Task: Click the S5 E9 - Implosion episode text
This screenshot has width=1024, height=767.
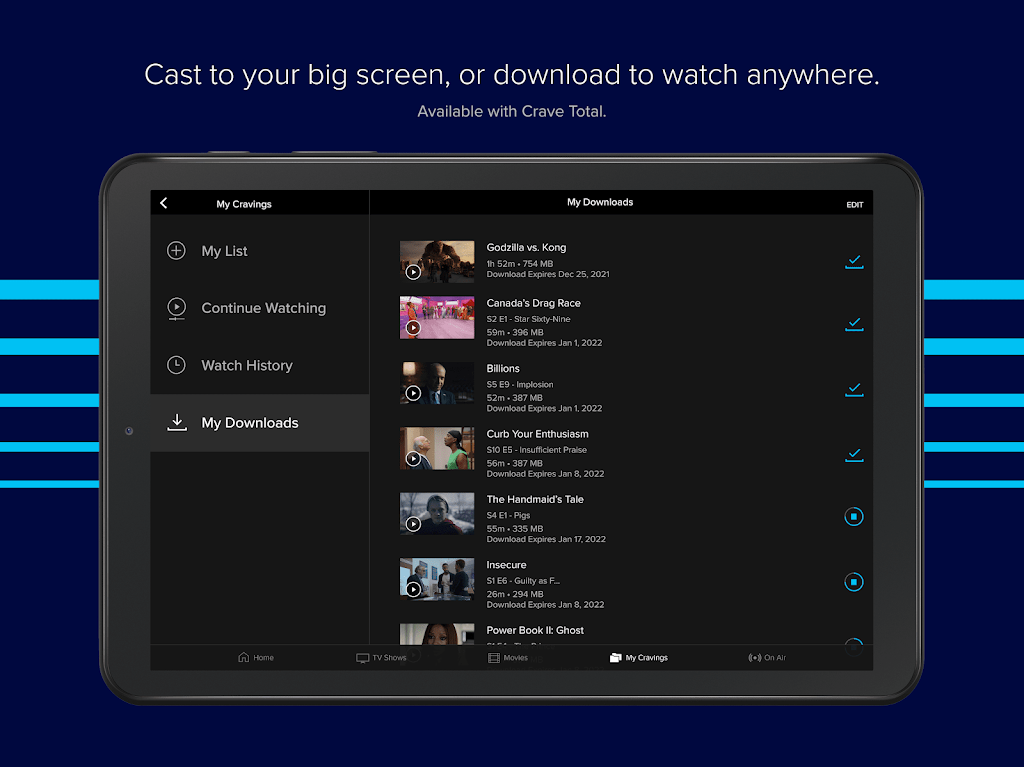Action: point(520,384)
